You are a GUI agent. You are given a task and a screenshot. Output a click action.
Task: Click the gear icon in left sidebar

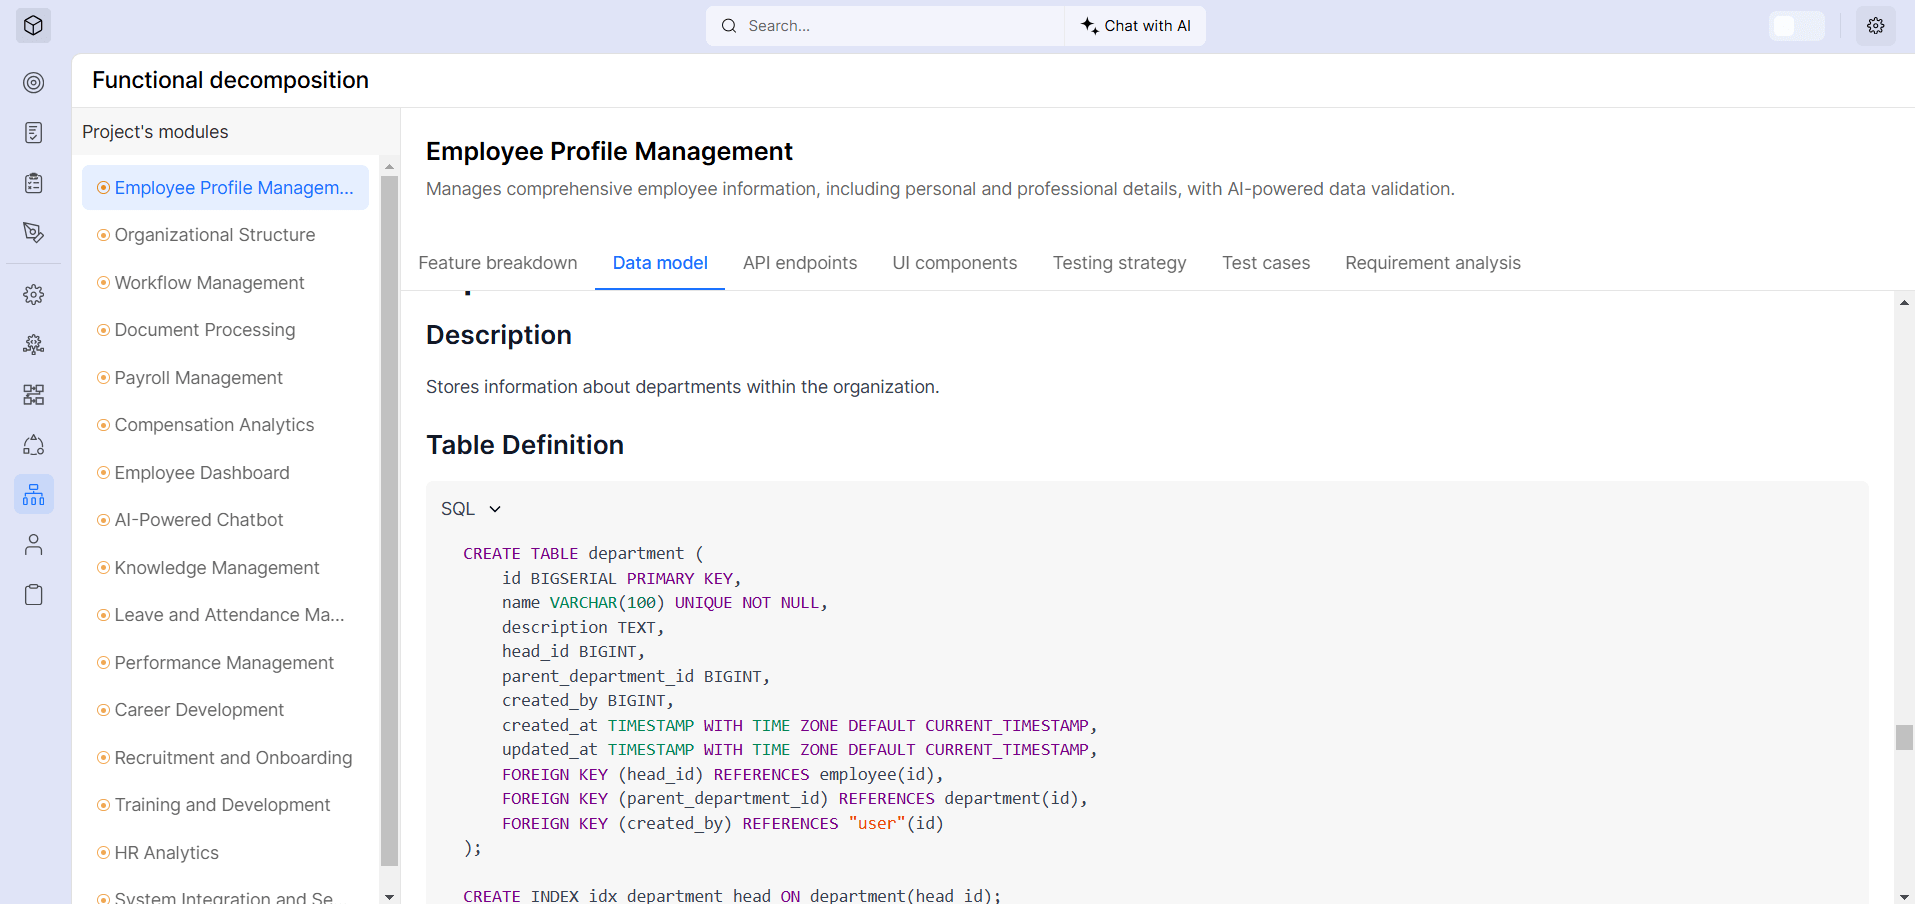34,295
